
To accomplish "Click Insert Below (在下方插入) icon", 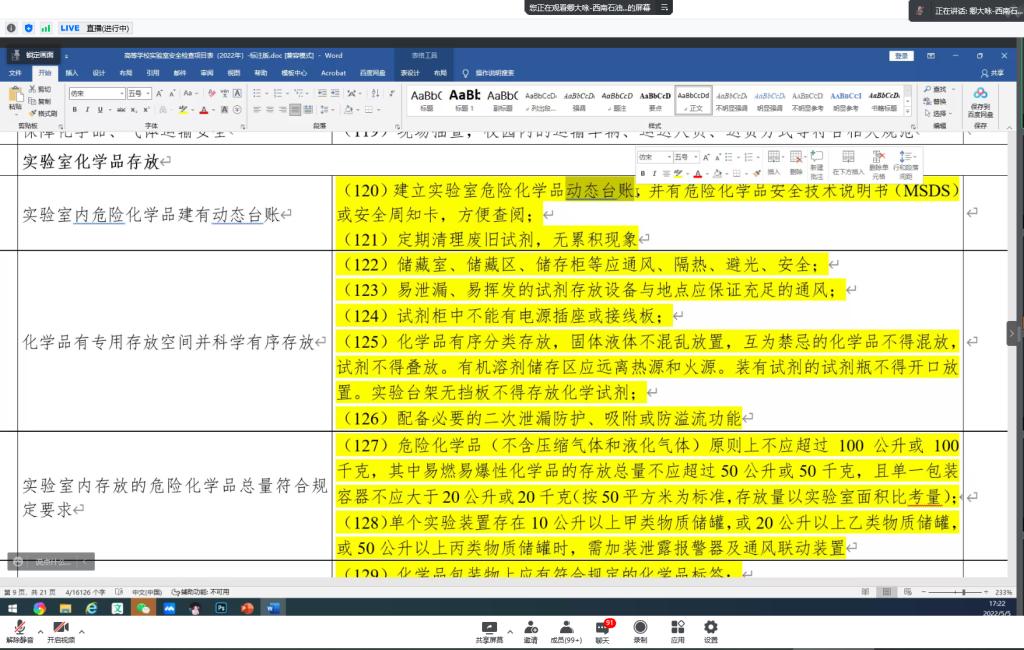I will (x=846, y=161).
